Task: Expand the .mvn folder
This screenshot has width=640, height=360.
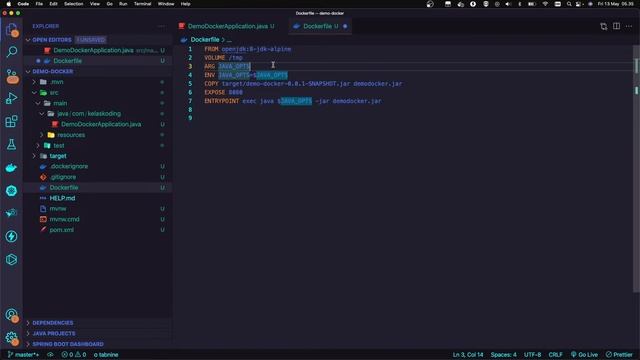Action: [34, 82]
